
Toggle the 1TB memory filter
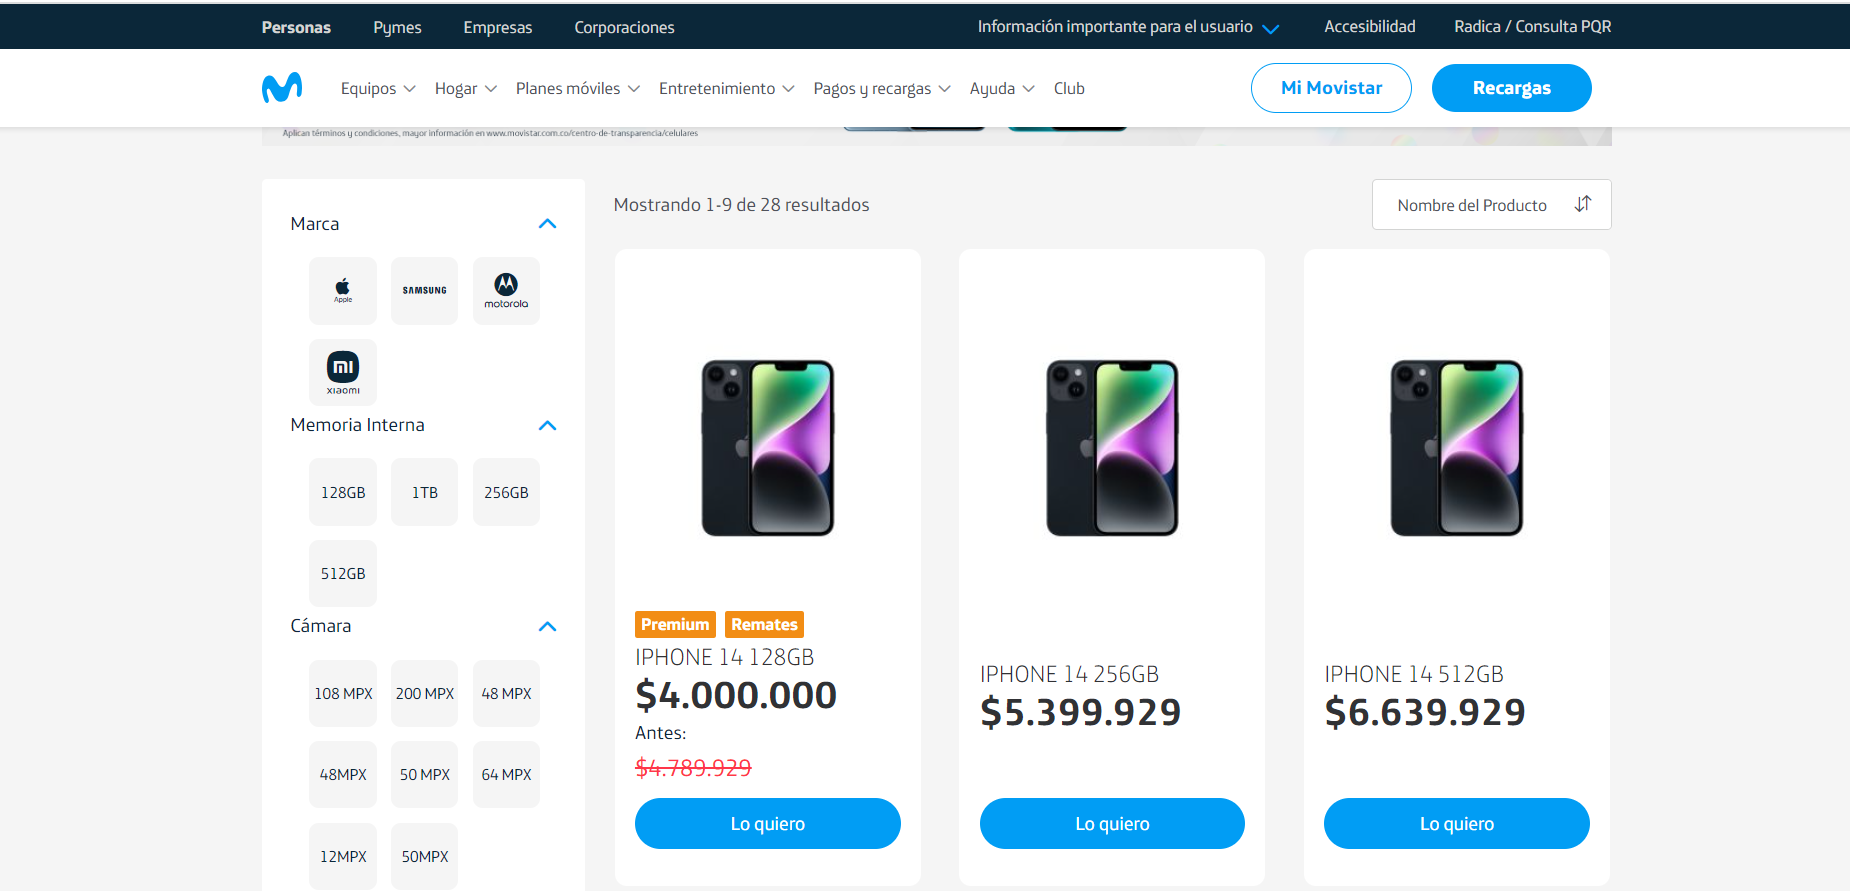pyautogui.click(x=424, y=492)
